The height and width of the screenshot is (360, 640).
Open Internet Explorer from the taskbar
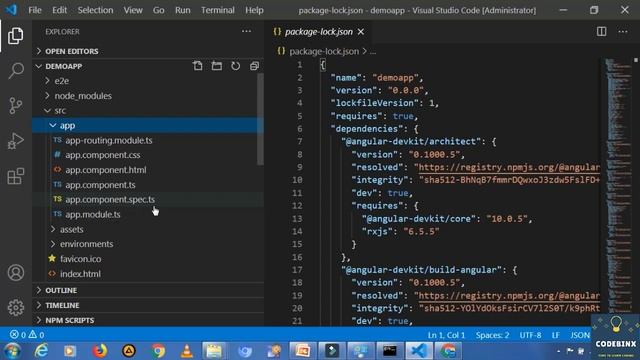coord(41,351)
